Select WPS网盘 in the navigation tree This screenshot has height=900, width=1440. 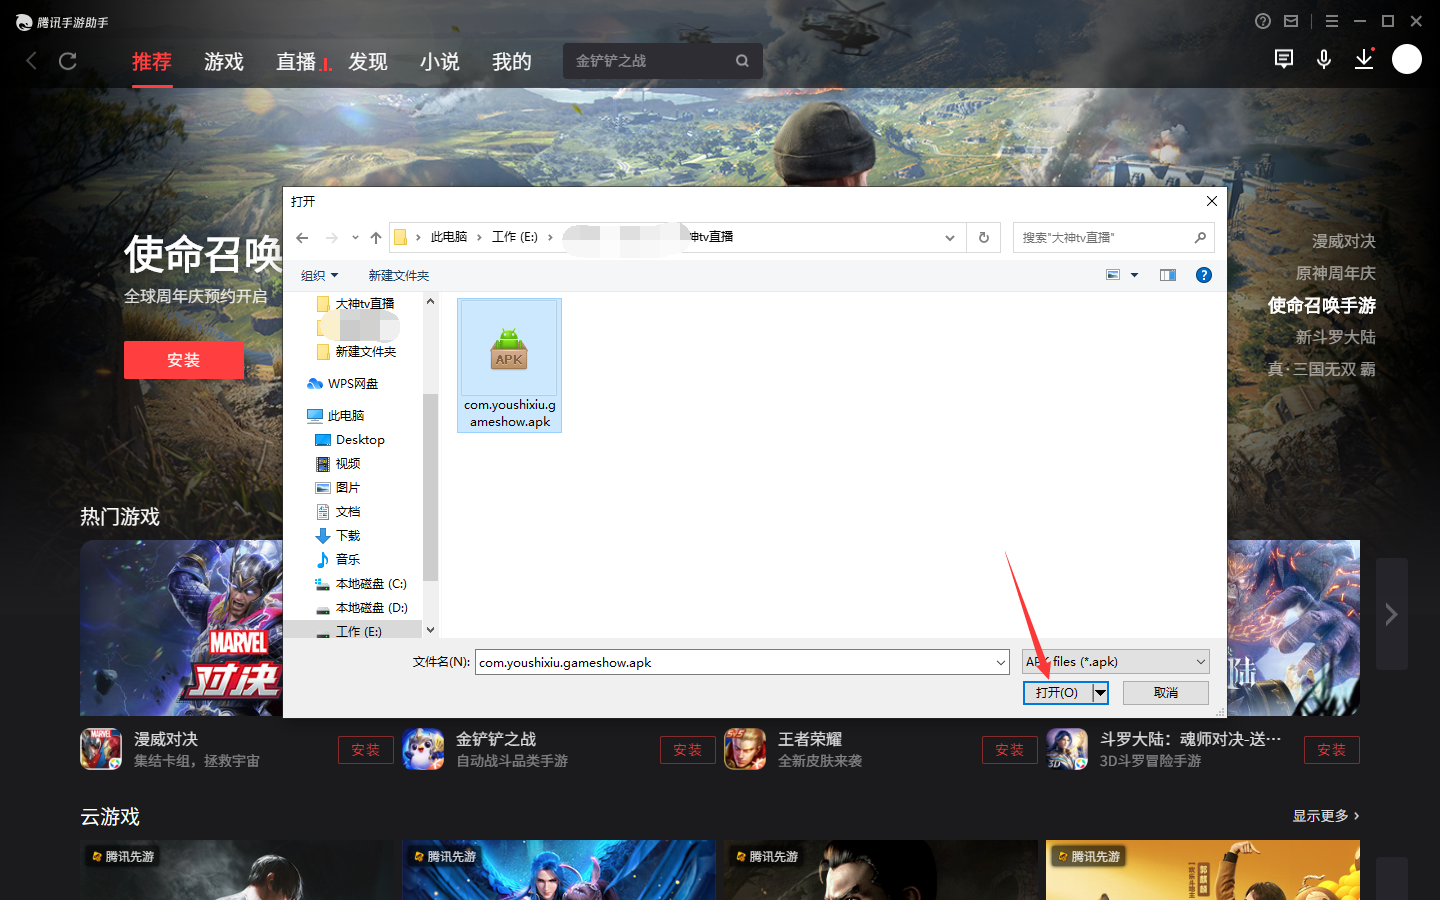tap(343, 384)
